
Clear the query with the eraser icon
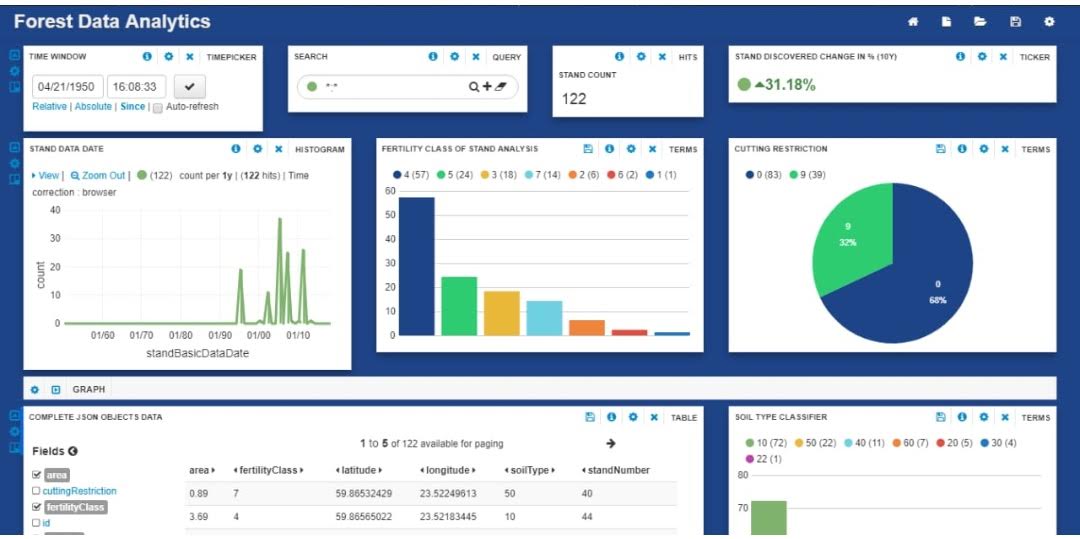[500, 87]
